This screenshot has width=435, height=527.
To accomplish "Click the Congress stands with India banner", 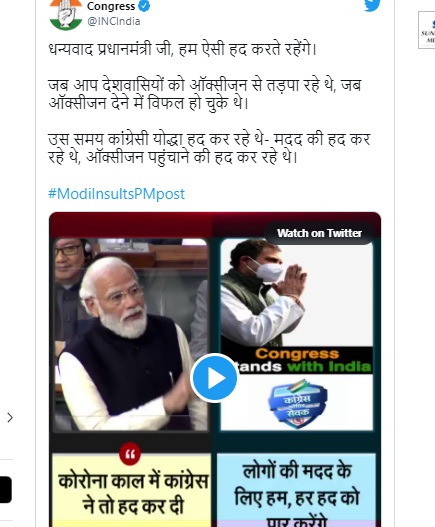I will (297, 360).
